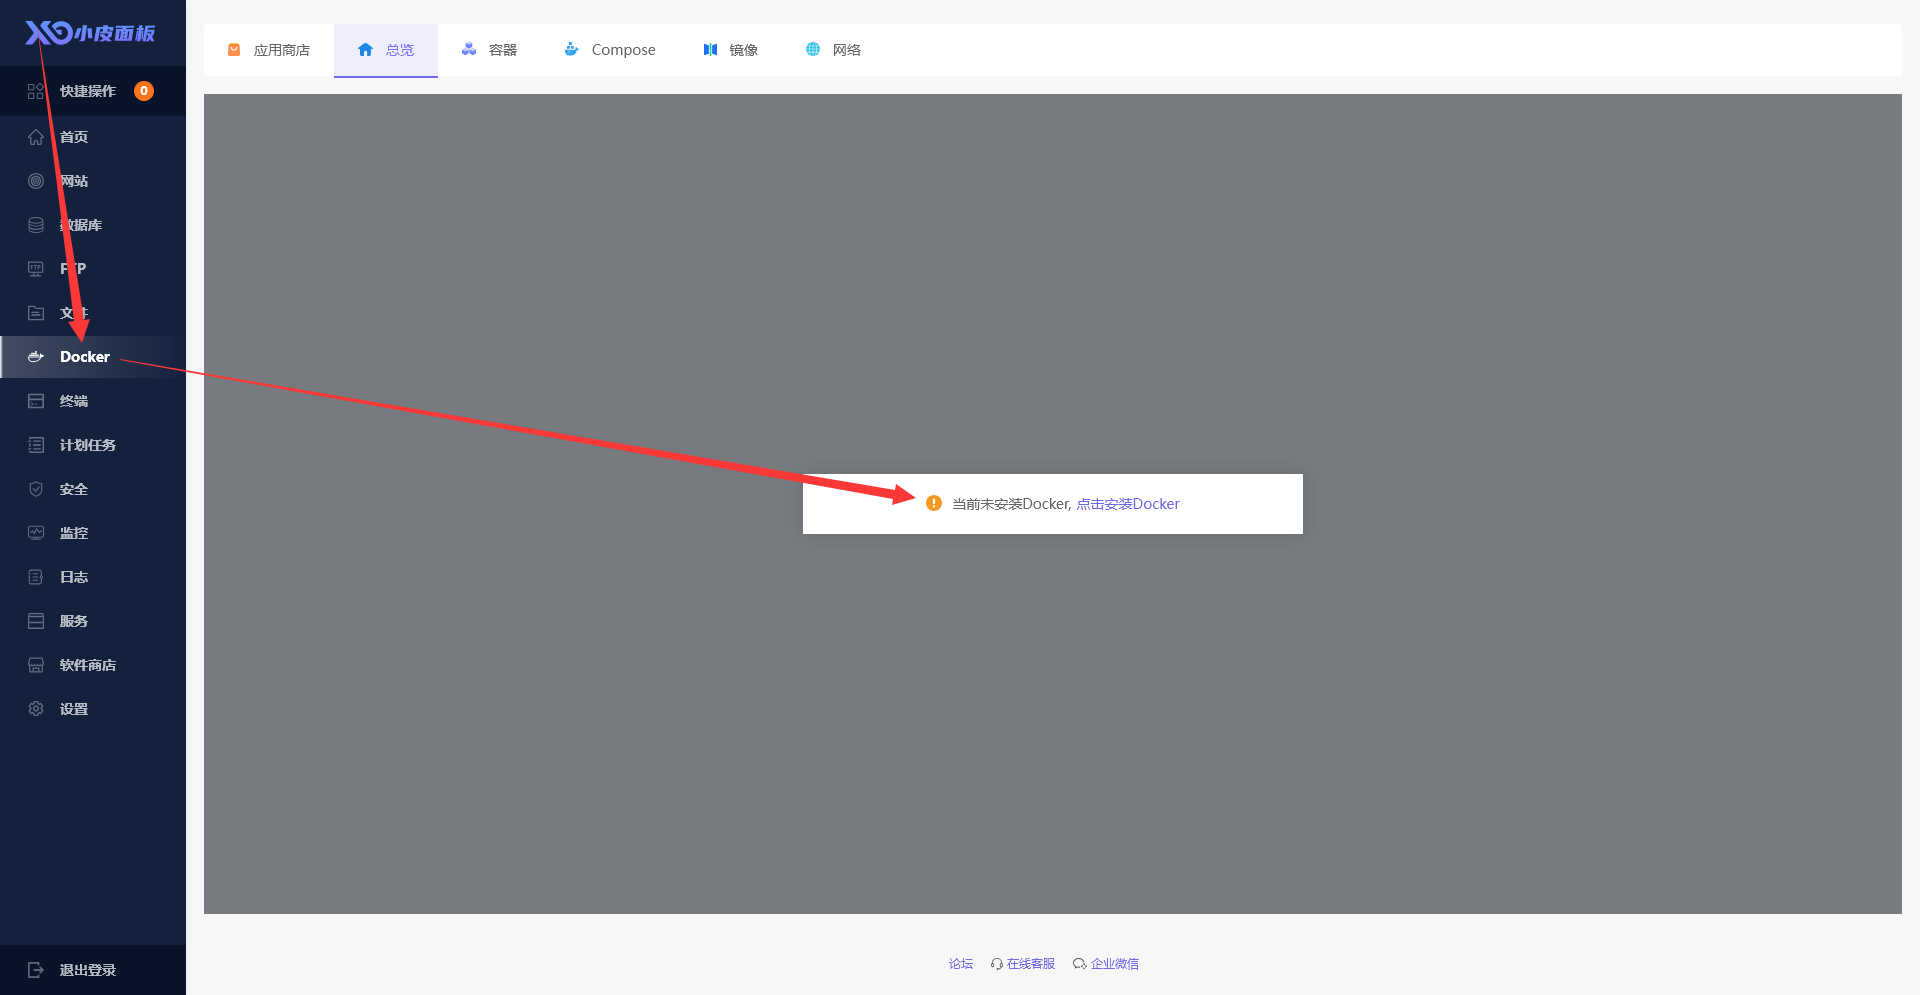
Task: Open the 镜像 tab
Action: point(731,50)
